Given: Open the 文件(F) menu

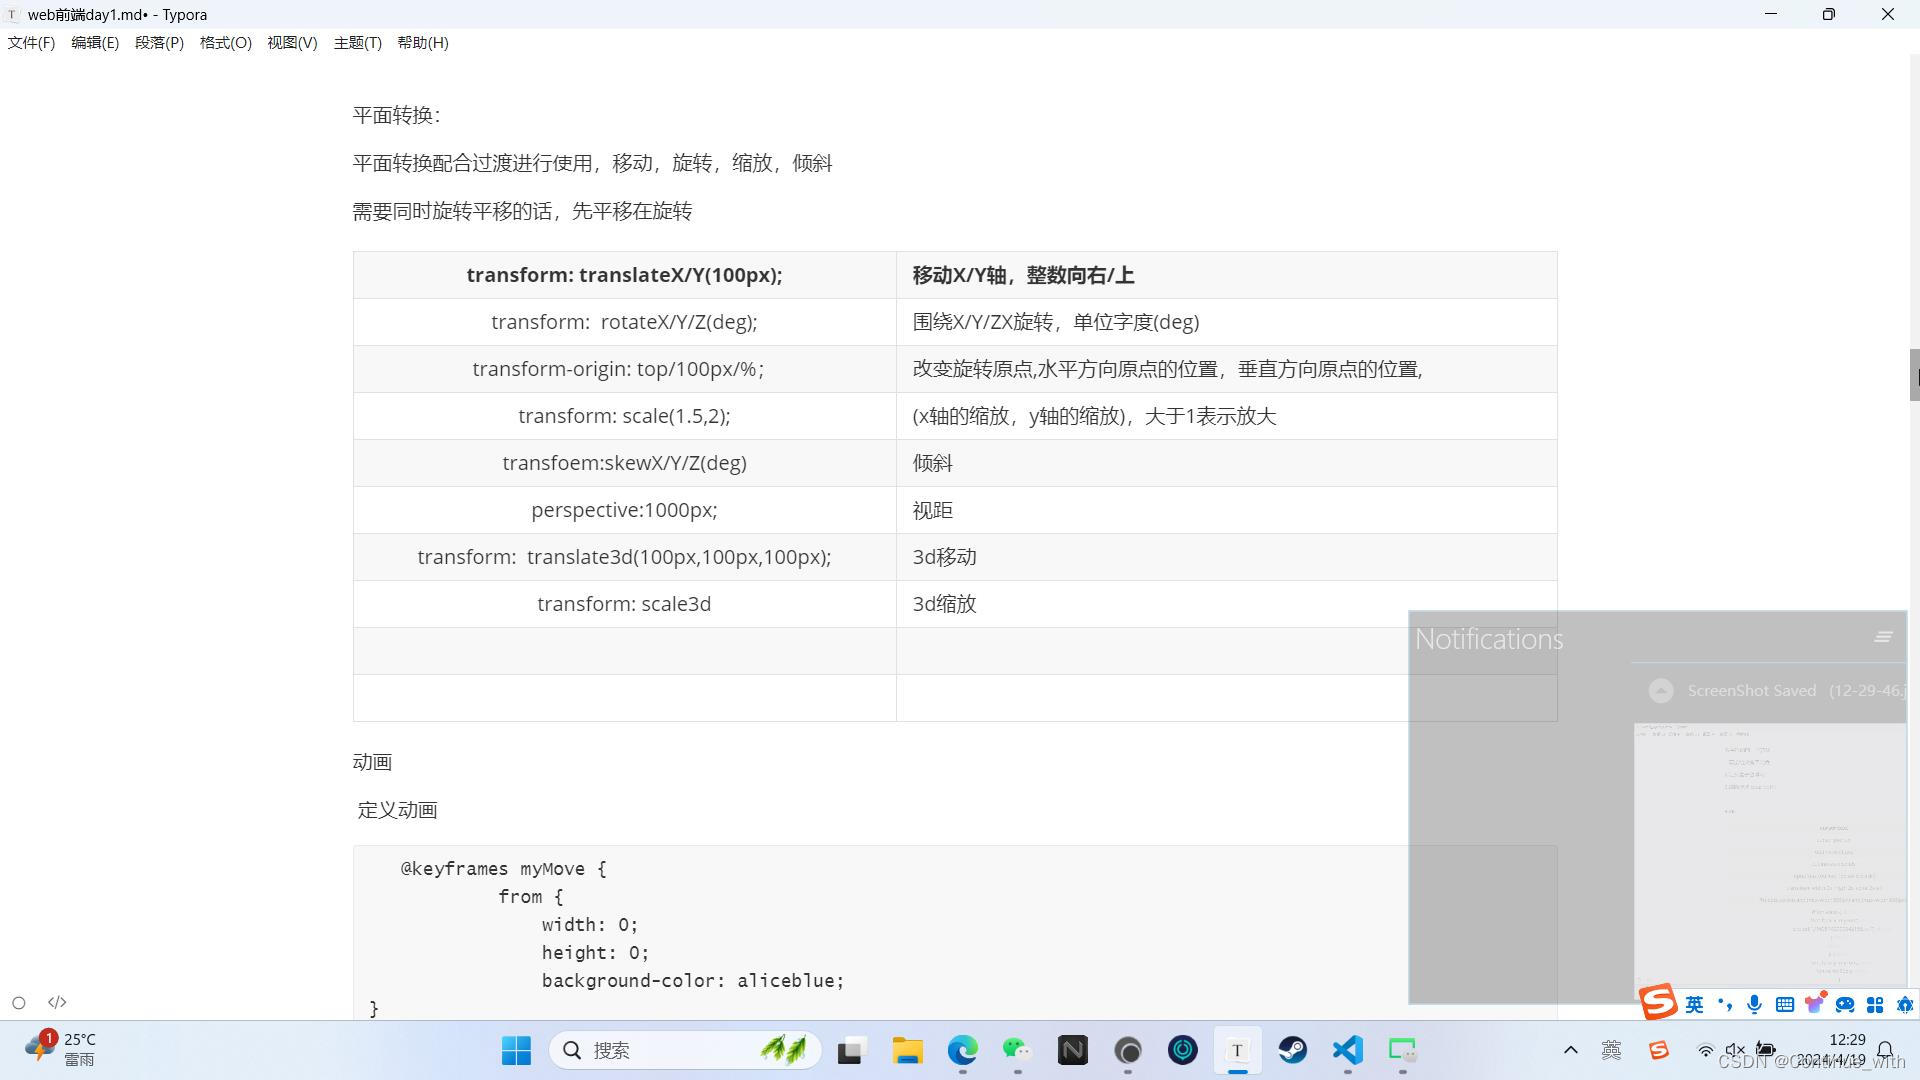Looking at the screenshot, I should coord(31,43).
